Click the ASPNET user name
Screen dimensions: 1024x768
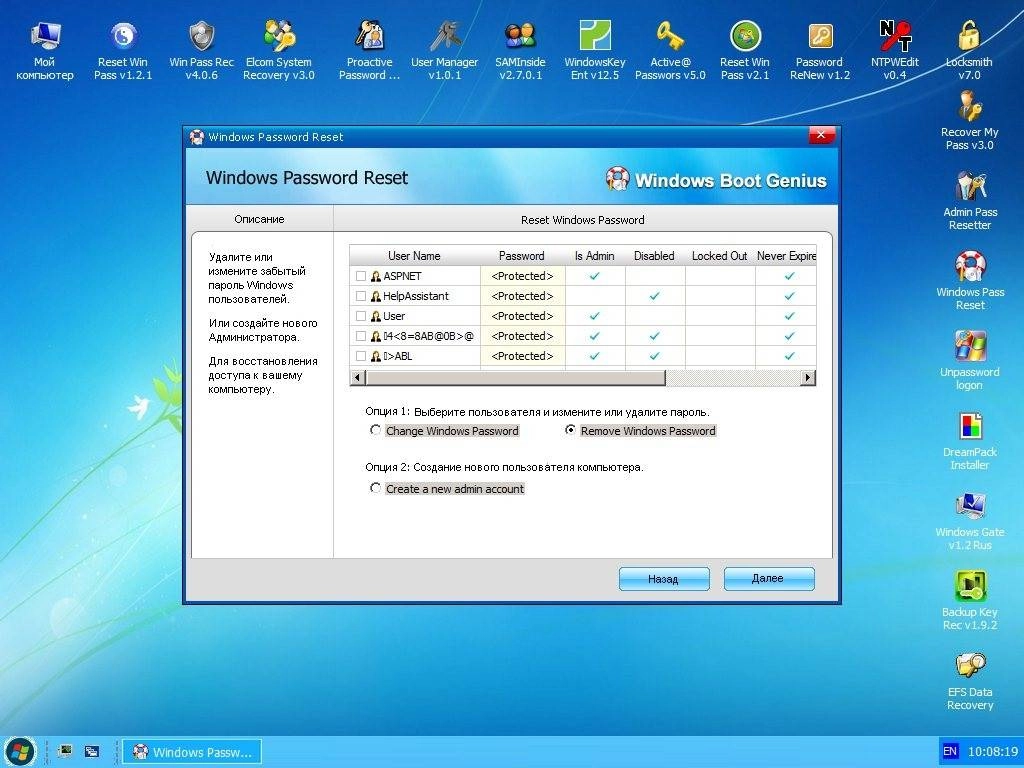point(402,276)
